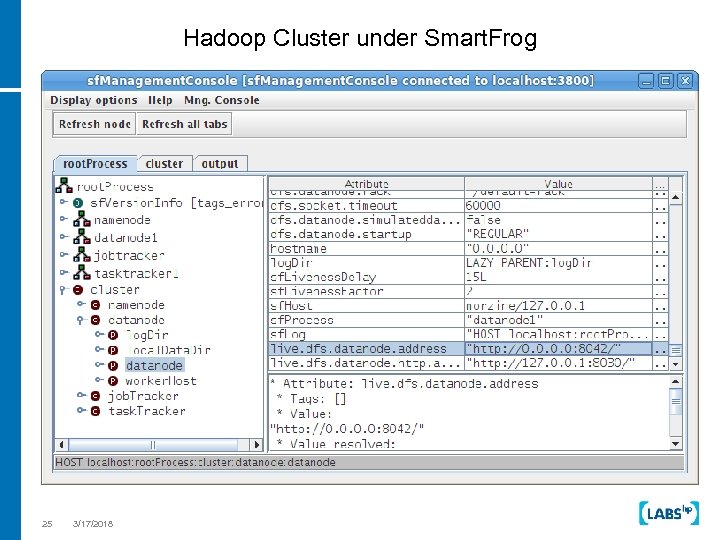Open the Help menu

(x=160, y=100)
